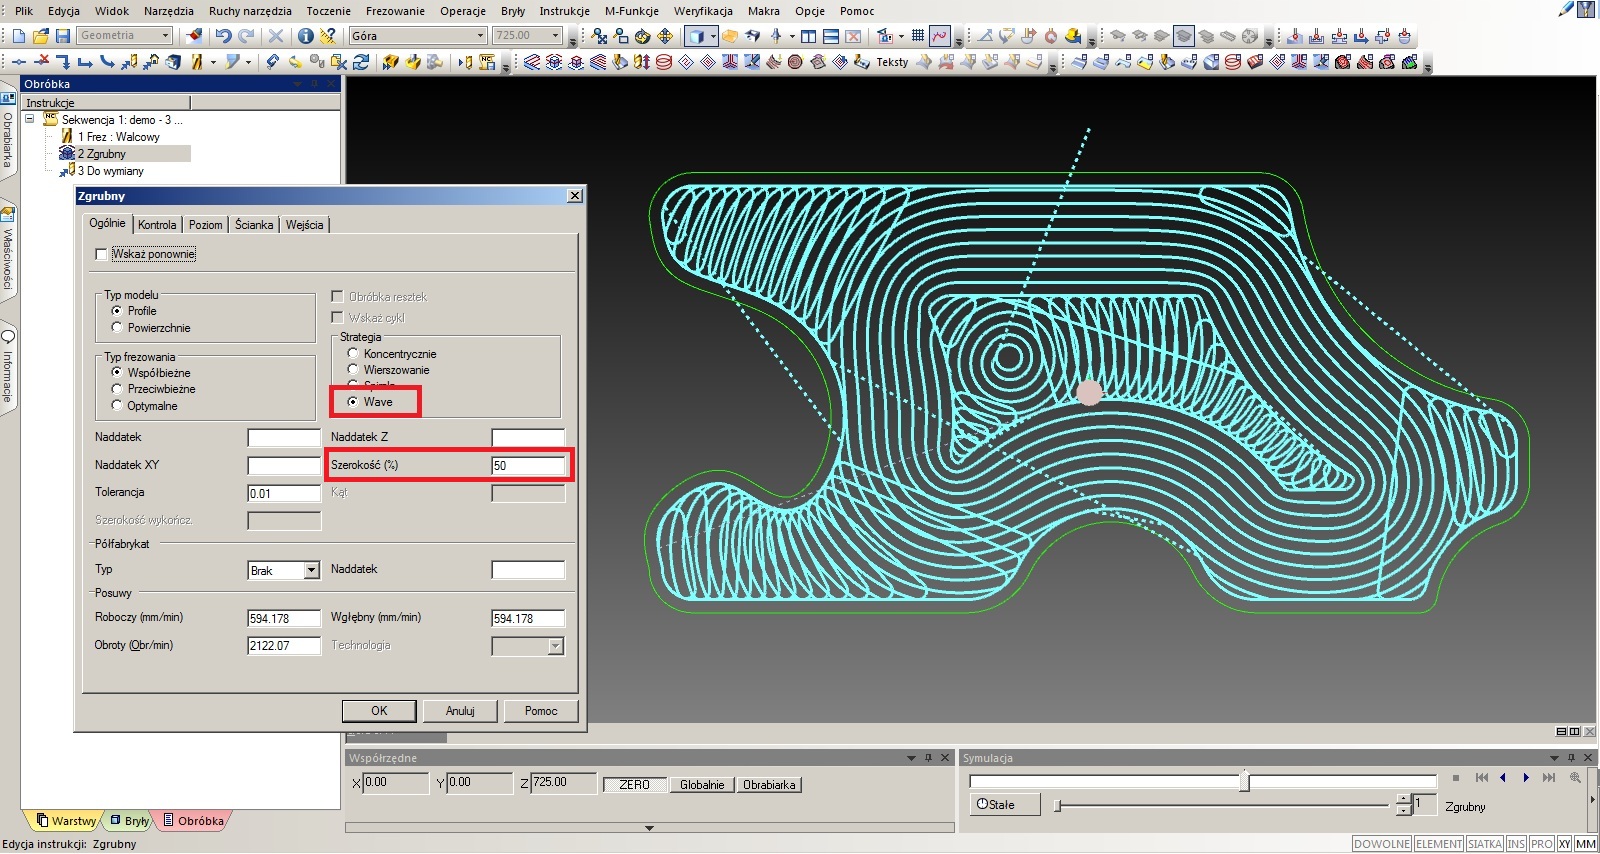This screenshot has height=854, width=1600.
Task: Open the Geometria layer dropdown
Action: [166, 36]
